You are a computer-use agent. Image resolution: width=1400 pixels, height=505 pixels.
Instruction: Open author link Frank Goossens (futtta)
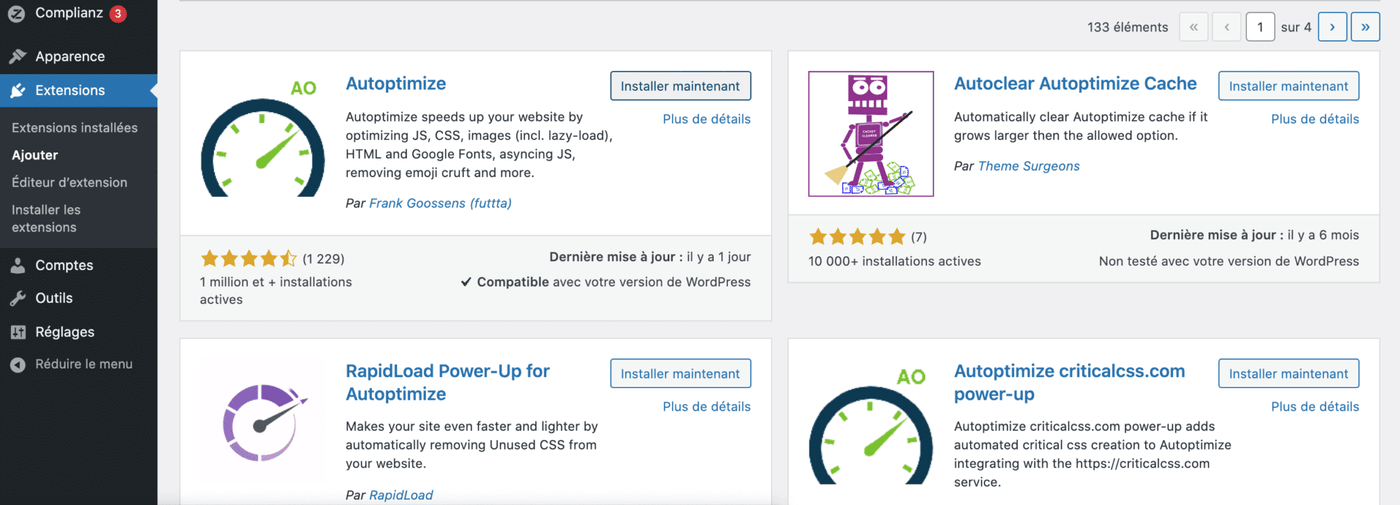pos(440,203)
